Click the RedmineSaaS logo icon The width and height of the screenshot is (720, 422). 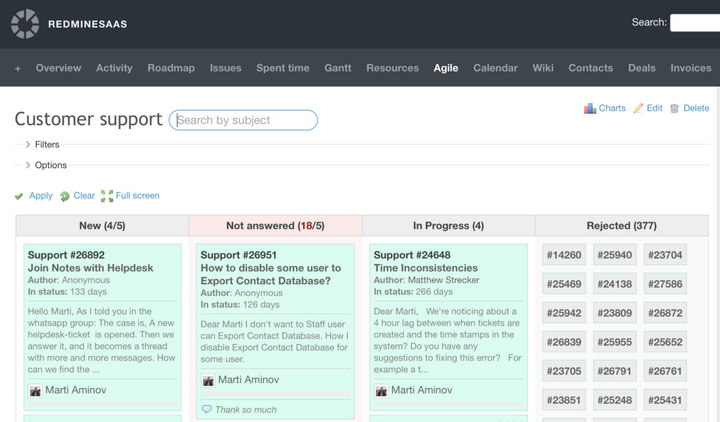[24, 23]
